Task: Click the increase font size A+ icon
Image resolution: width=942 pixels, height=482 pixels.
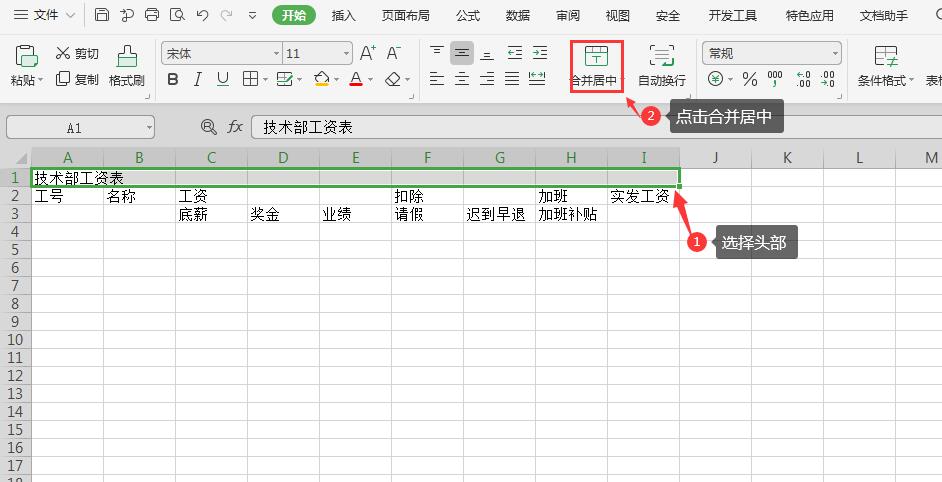Action: 367,53
